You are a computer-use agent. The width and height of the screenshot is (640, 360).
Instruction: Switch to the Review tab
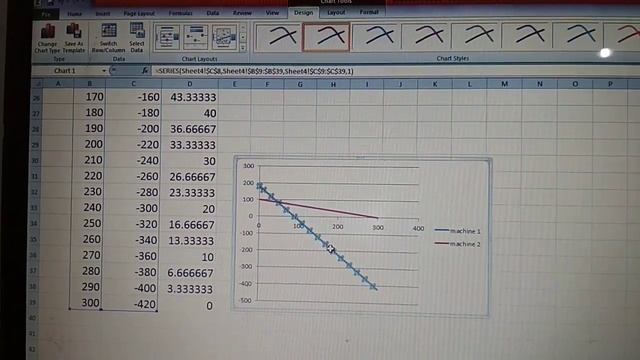[x=242, y=13]
